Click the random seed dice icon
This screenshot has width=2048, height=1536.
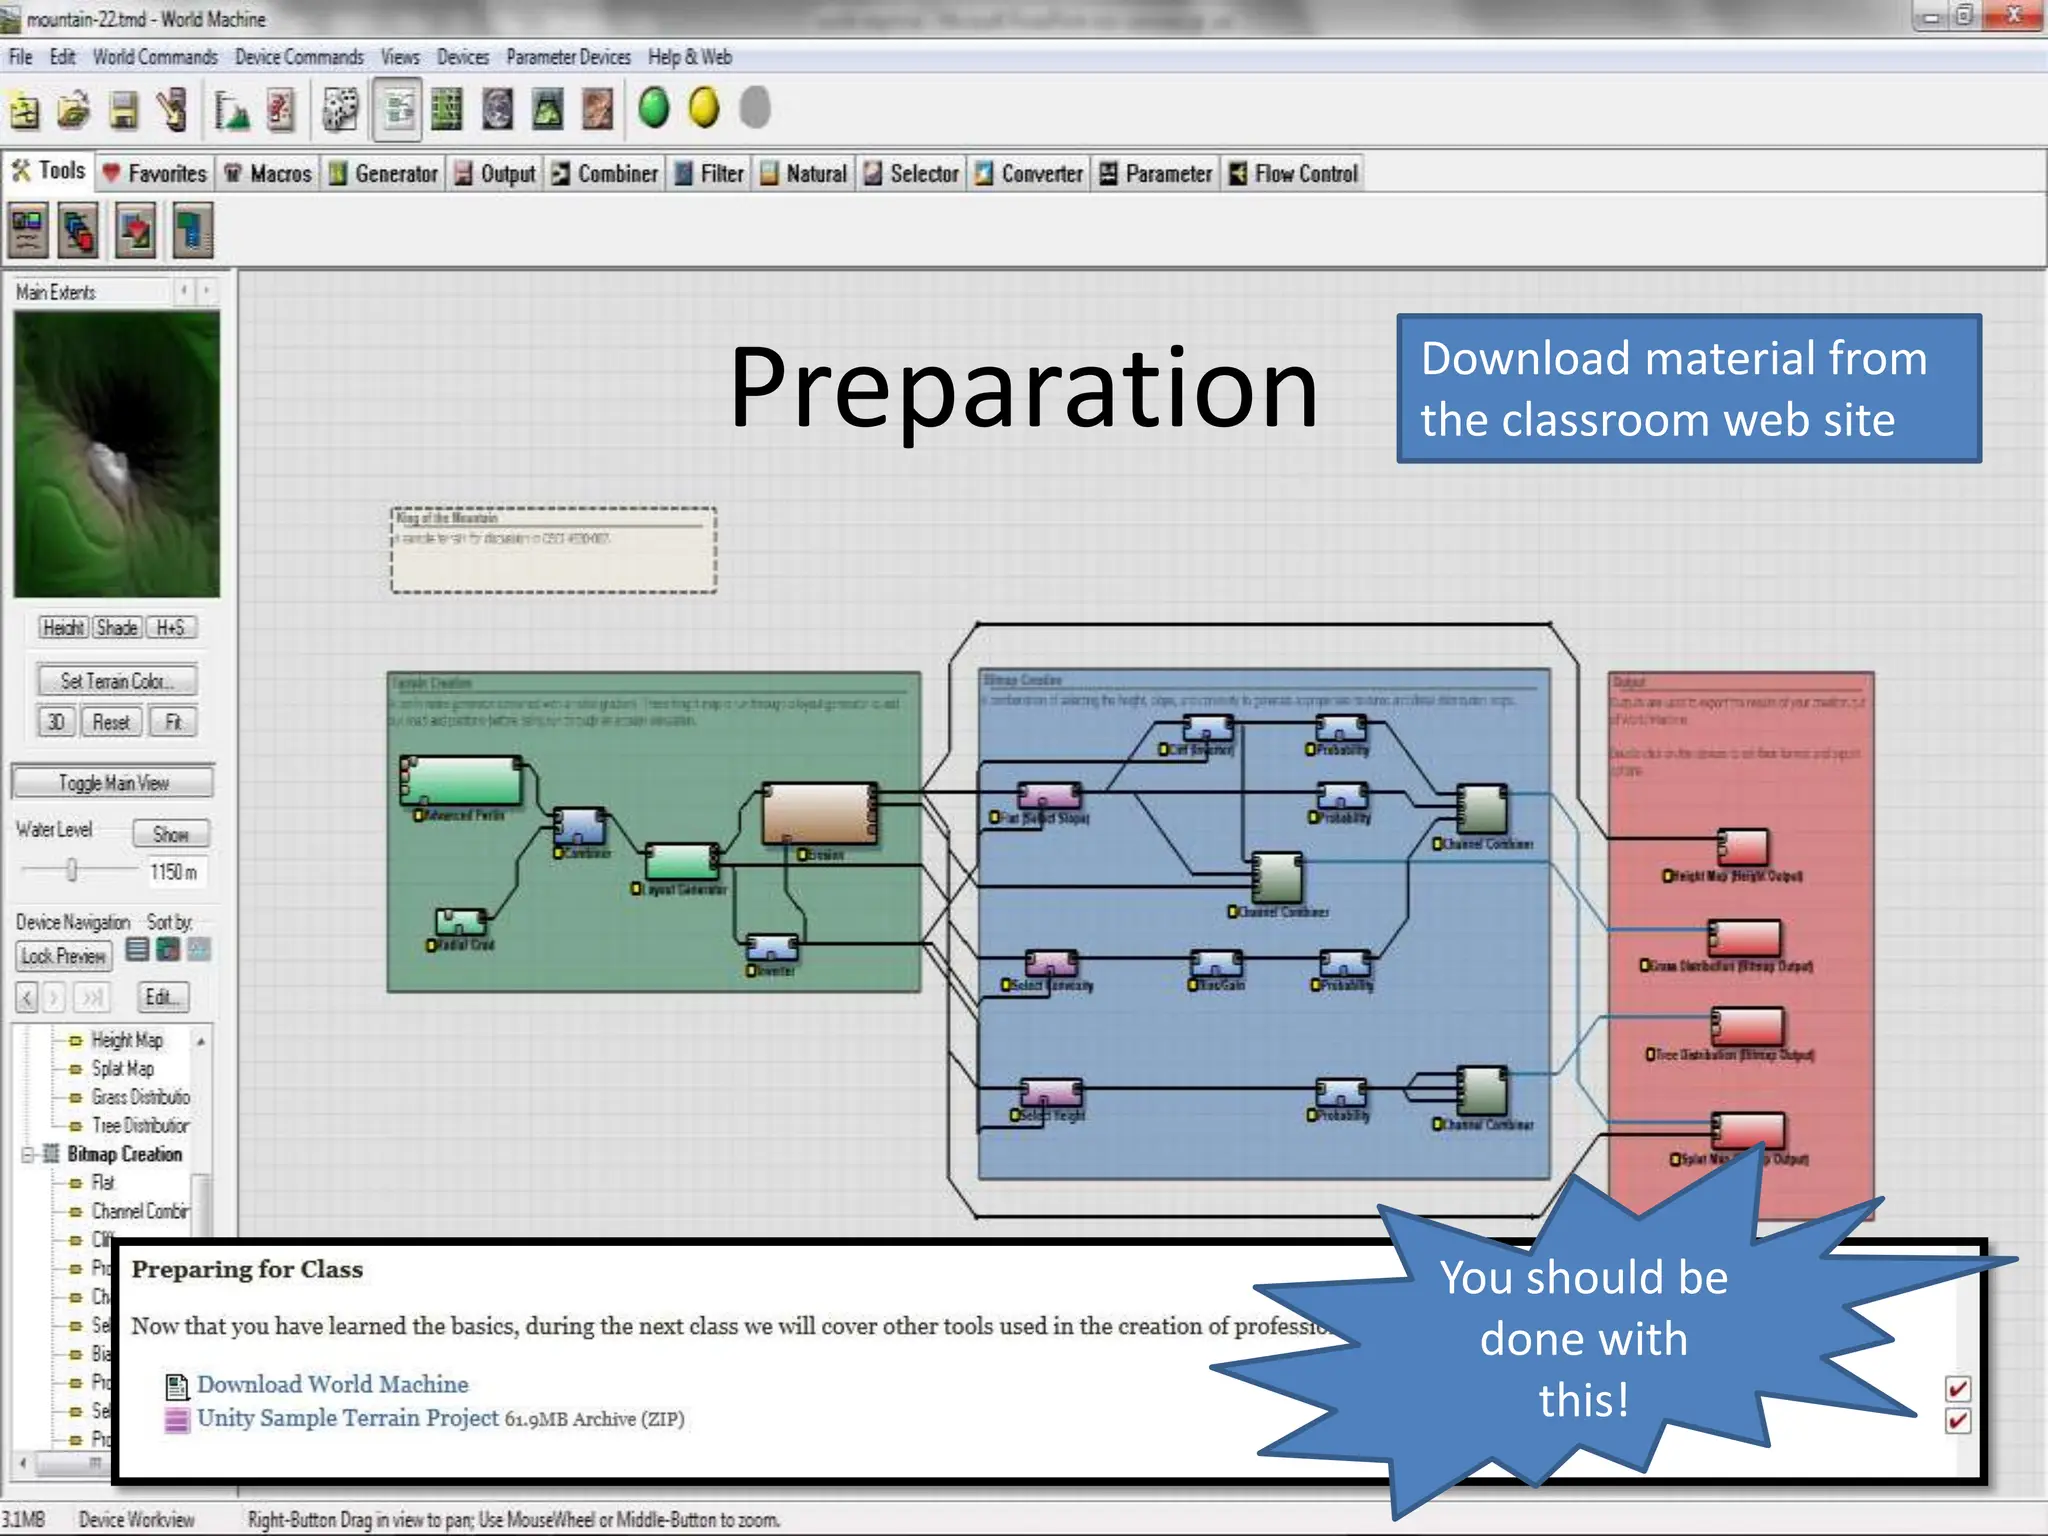pyautogui.click(x=340, y=109)
